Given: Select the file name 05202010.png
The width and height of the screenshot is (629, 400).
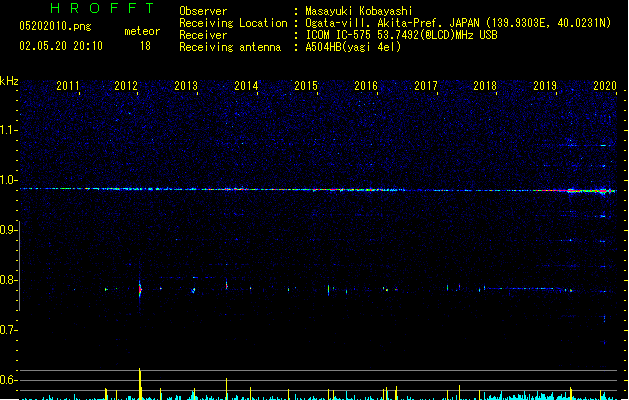Looking at the screenshot, I should [55, 26].
